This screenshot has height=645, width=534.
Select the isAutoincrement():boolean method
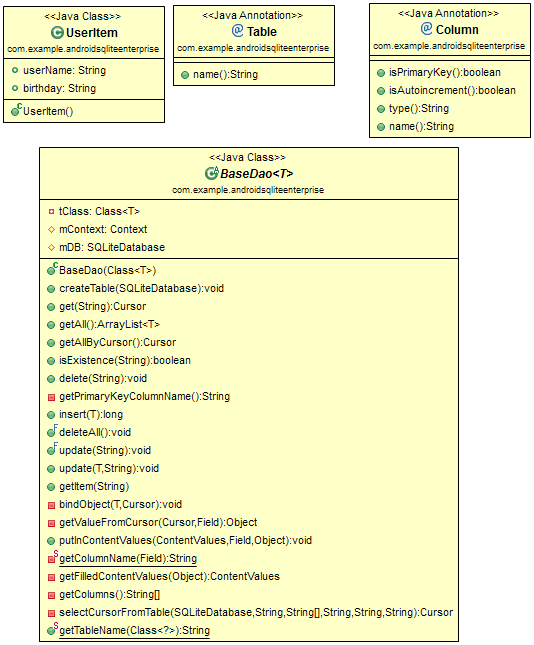[452, 90]
